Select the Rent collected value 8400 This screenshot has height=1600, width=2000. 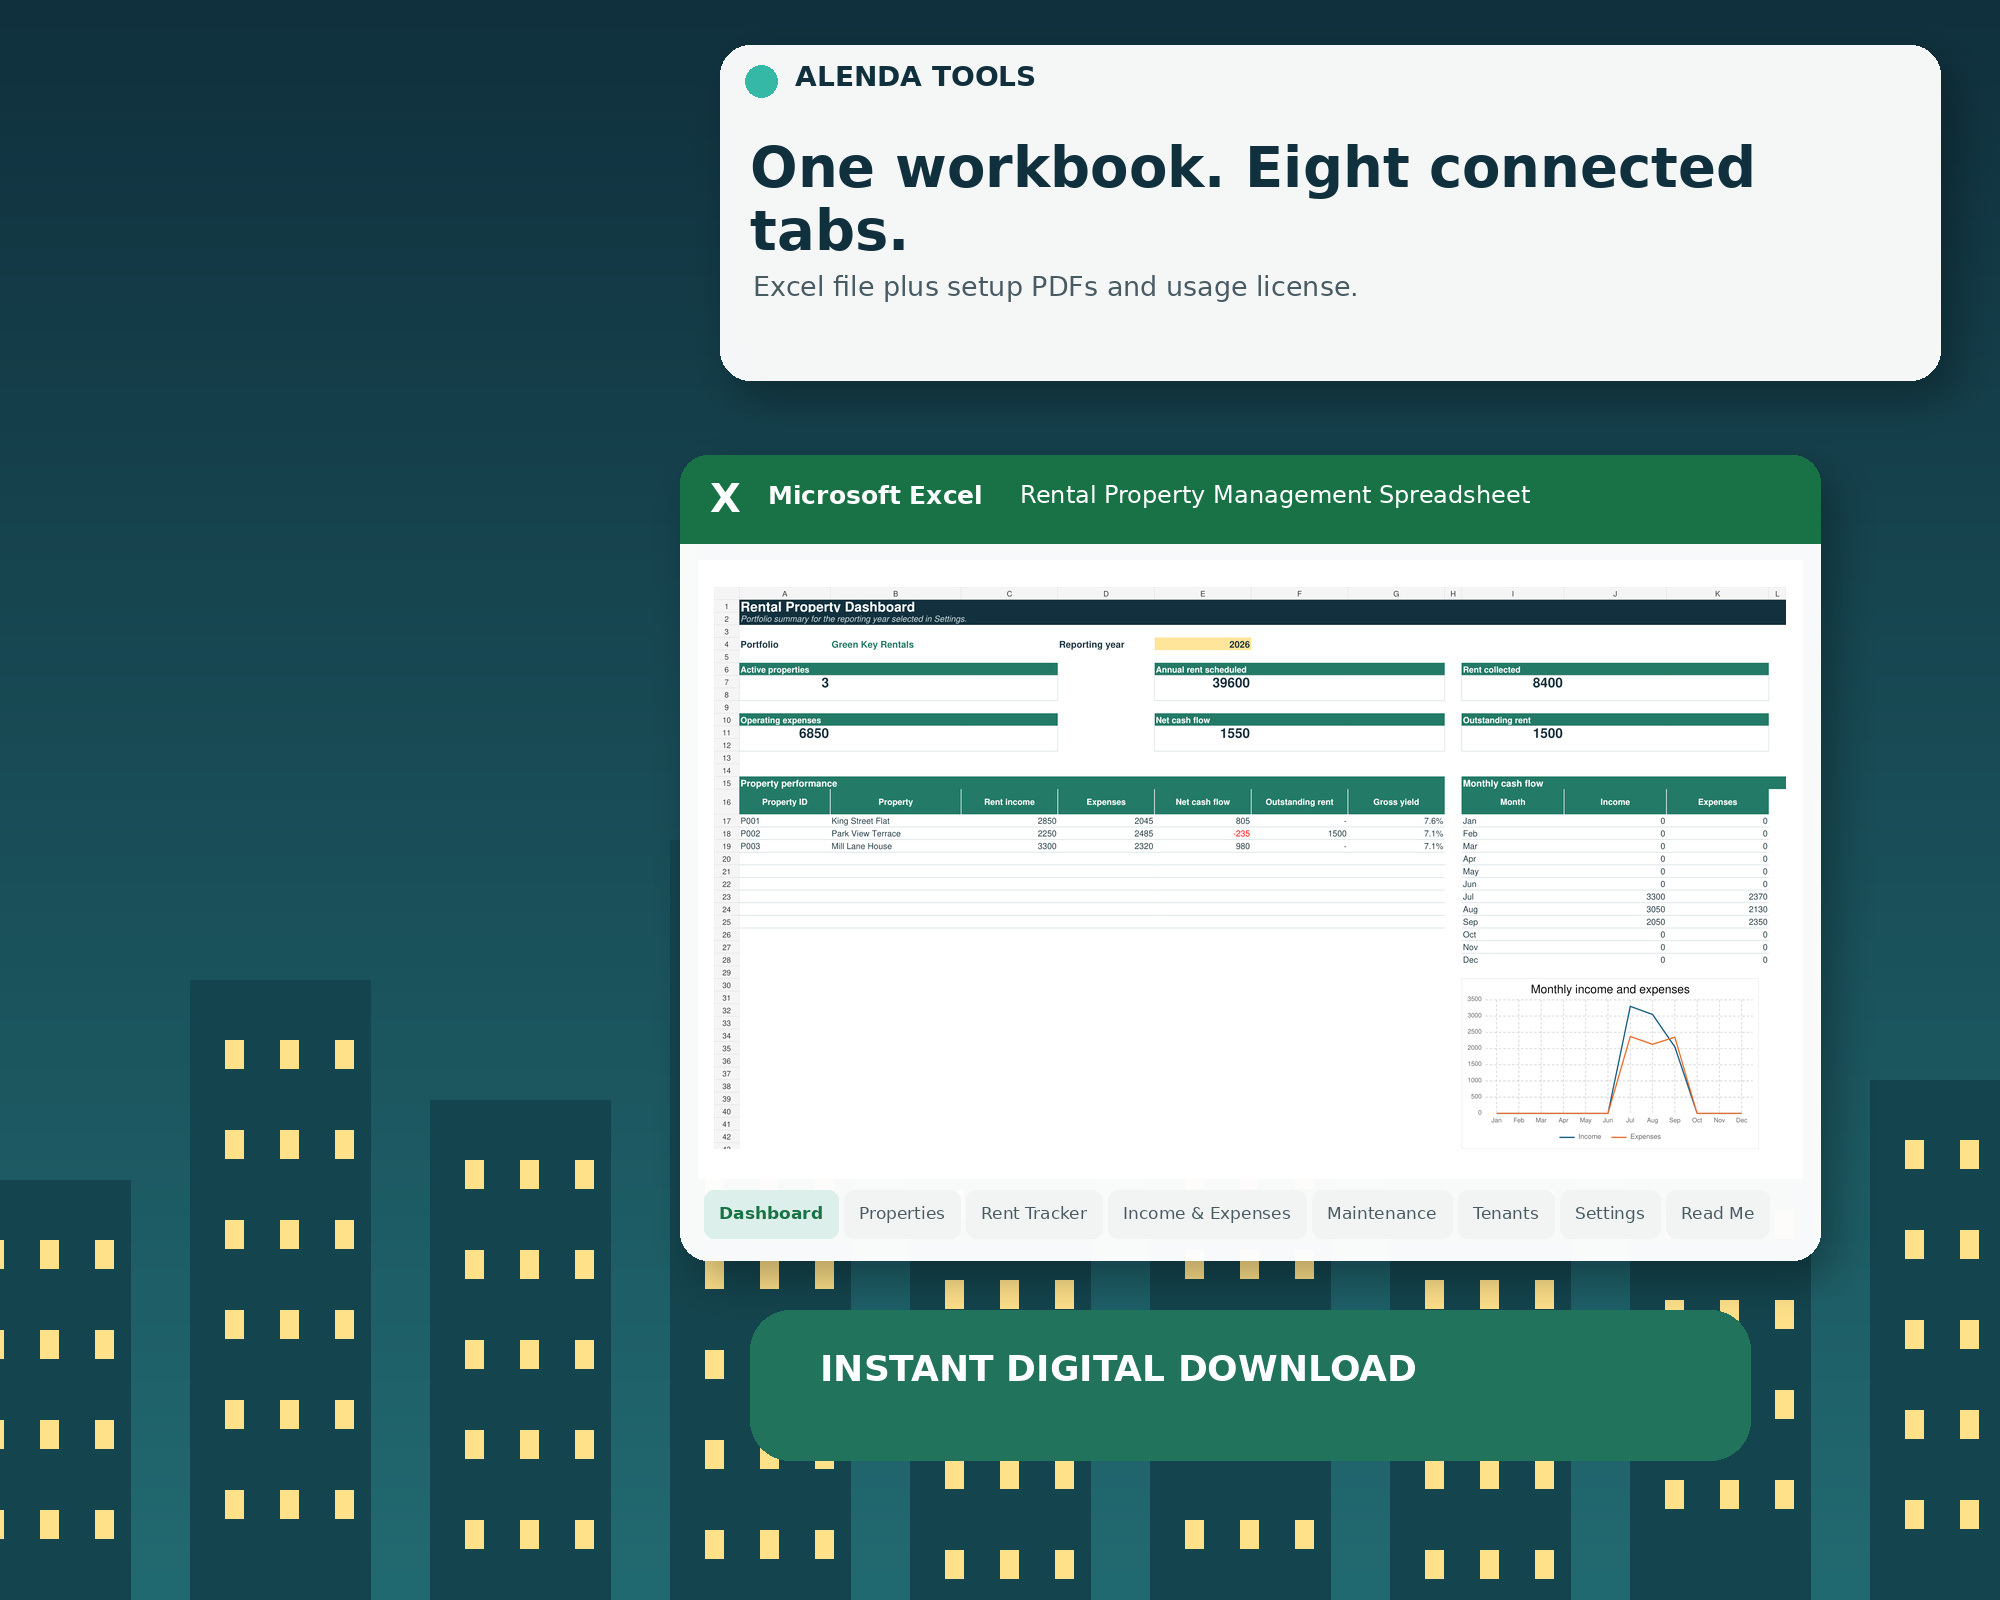coord(1547,683)
